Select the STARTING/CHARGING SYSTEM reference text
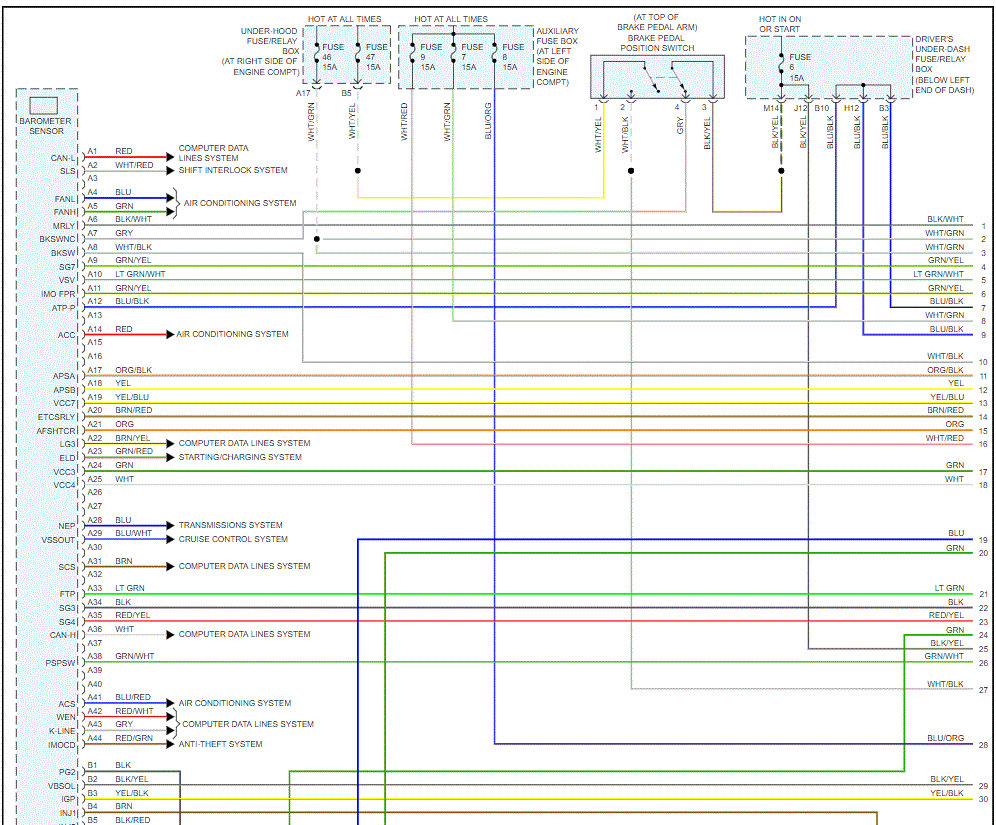996x825 pixels. [x=240, y=457]
